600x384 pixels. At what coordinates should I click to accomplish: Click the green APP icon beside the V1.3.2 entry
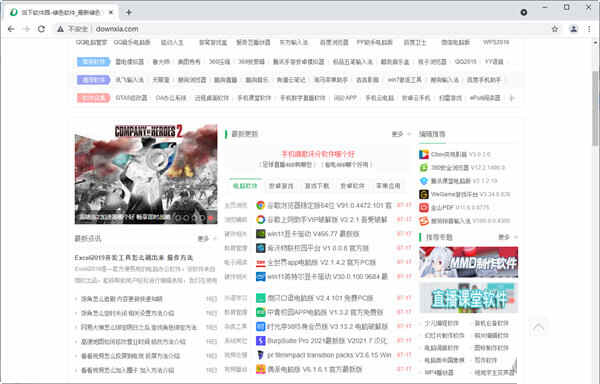[x=261, y=312]
